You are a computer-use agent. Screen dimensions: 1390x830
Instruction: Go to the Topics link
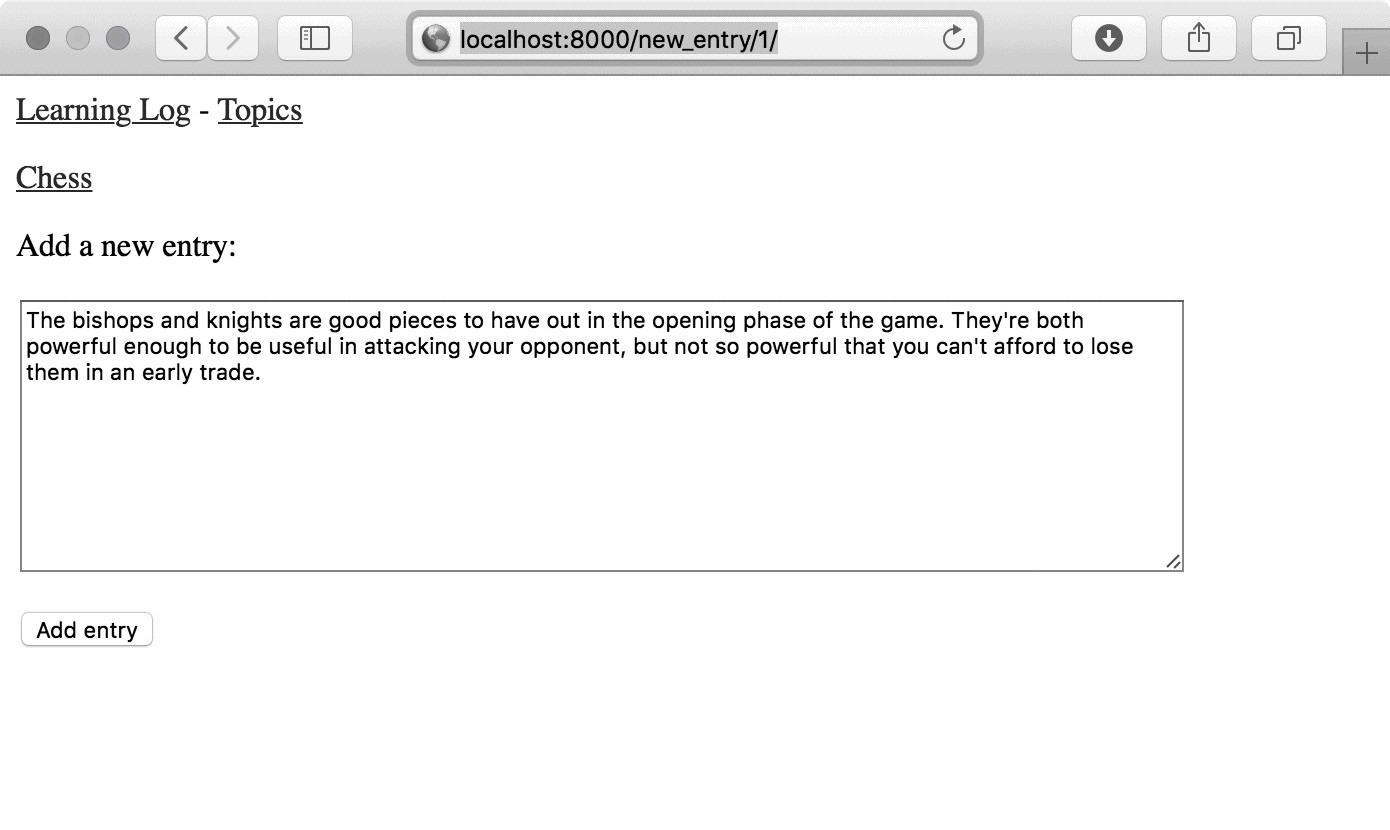tap(260, 110)
